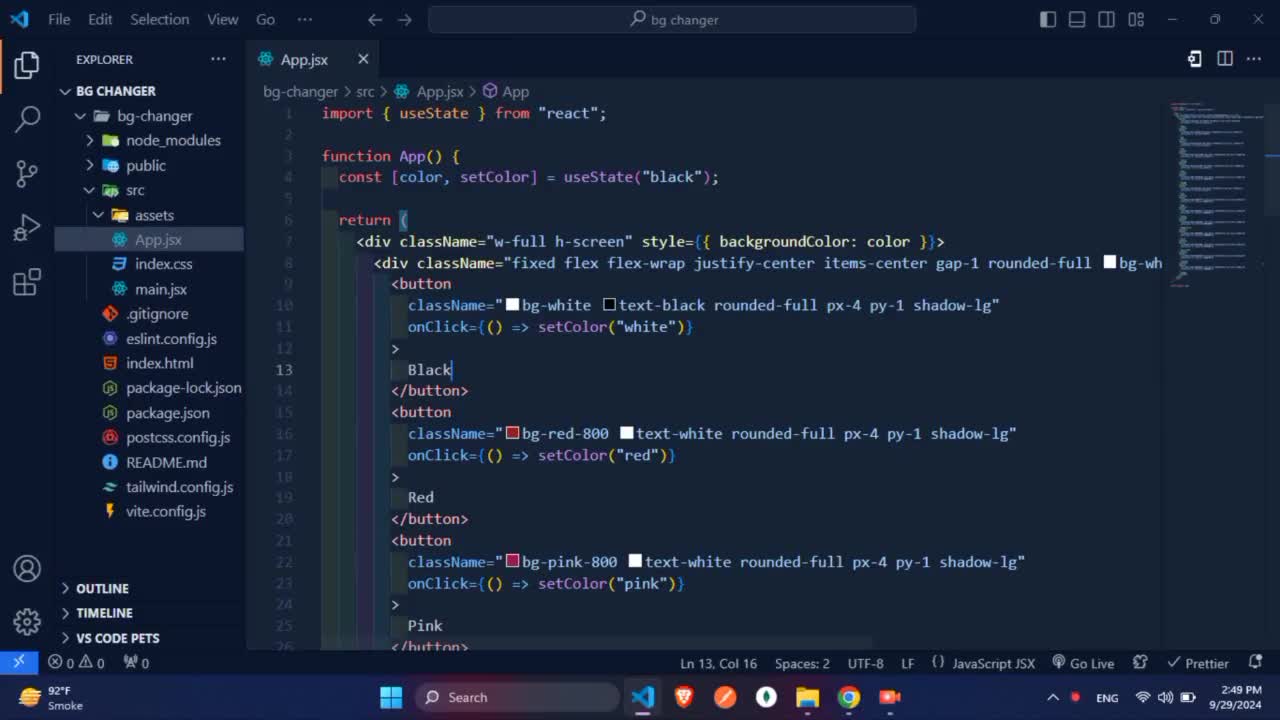Viewport: 1280px width, 720px height.
Task: Open the Explorer view in activity bar
Action: pyautogui.click(x=27, y=66)
